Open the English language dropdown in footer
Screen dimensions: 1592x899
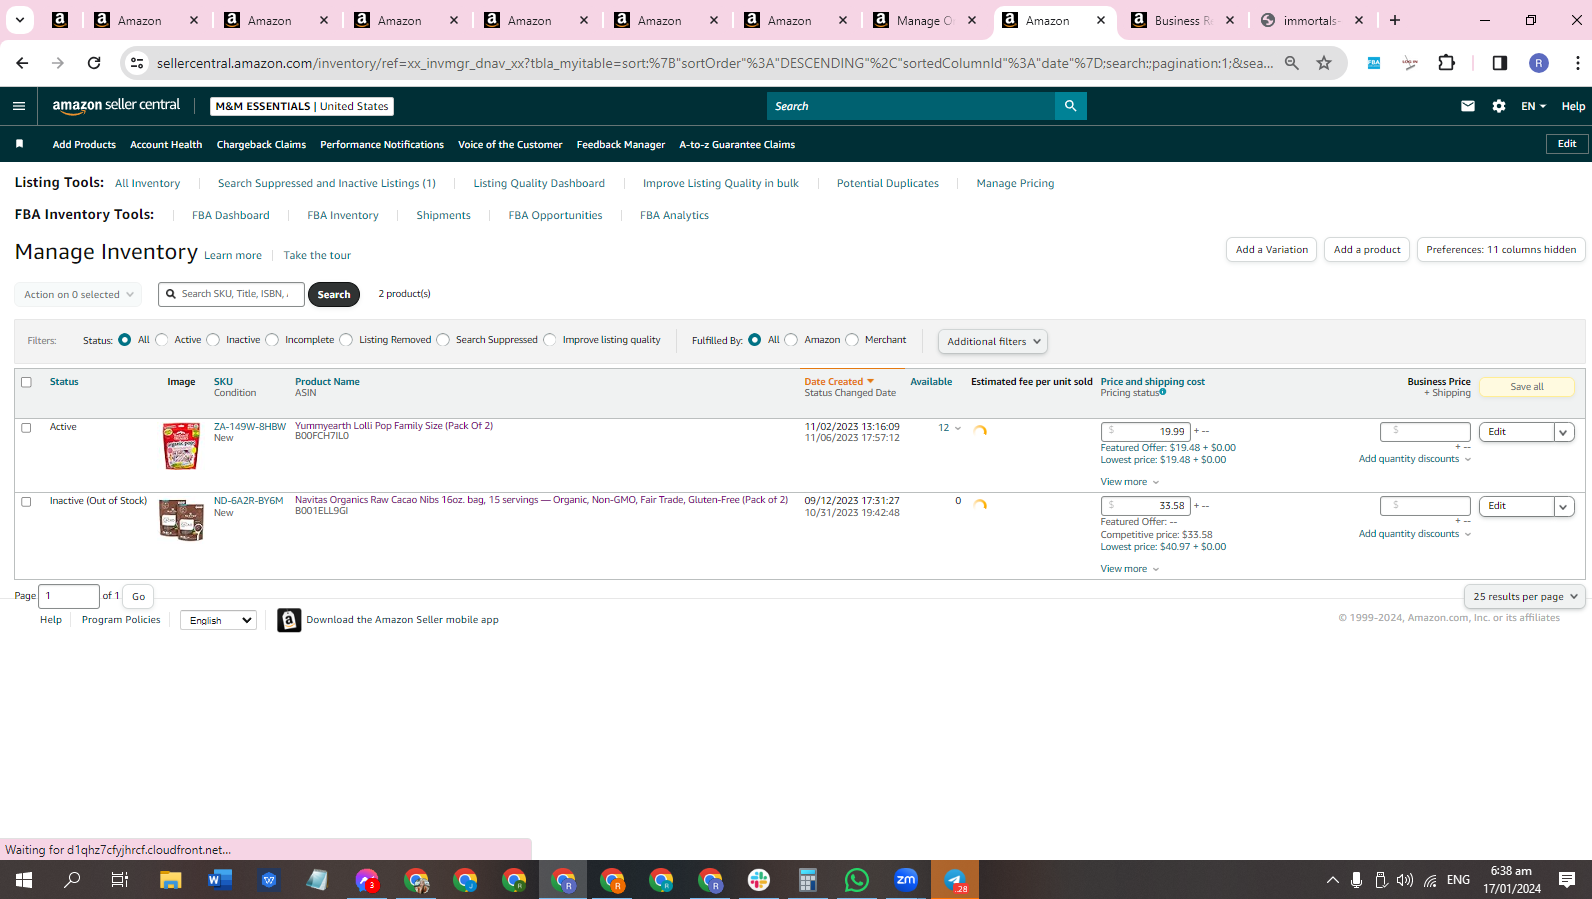218,621
